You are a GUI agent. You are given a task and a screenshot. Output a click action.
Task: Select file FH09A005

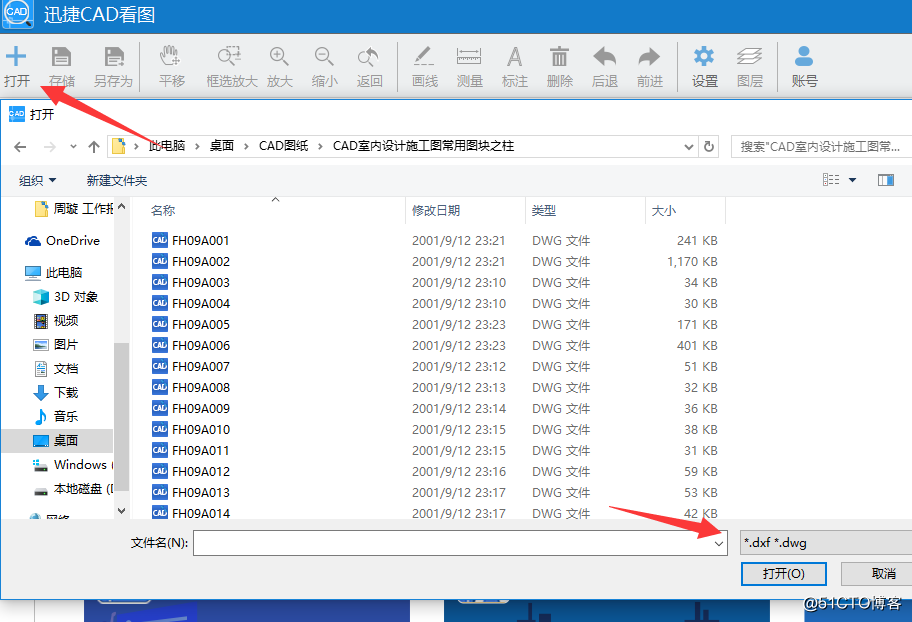[x=190, y=324]
